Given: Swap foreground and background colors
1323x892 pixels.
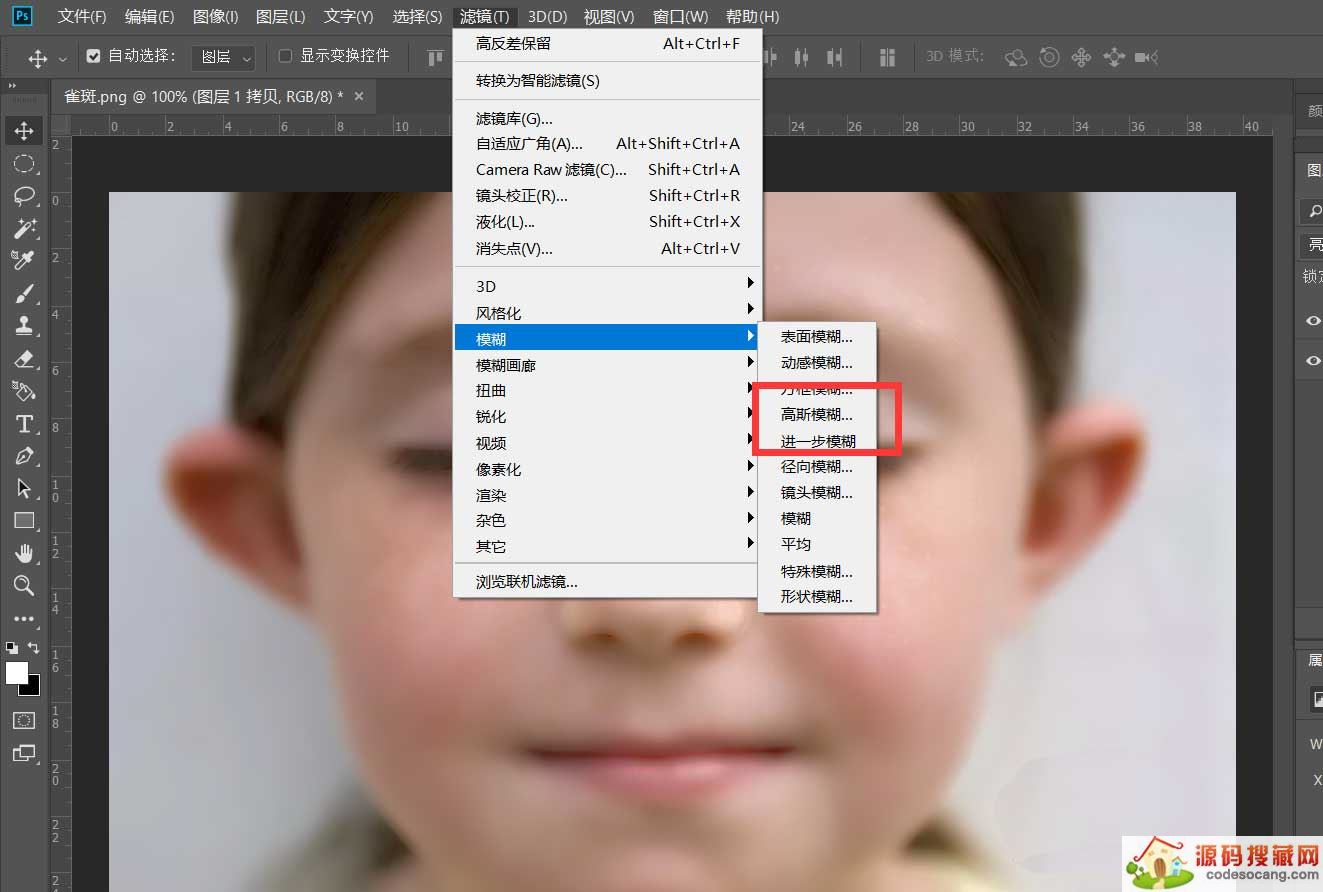Looking at the screenshot, I should [x=34, y=648].
